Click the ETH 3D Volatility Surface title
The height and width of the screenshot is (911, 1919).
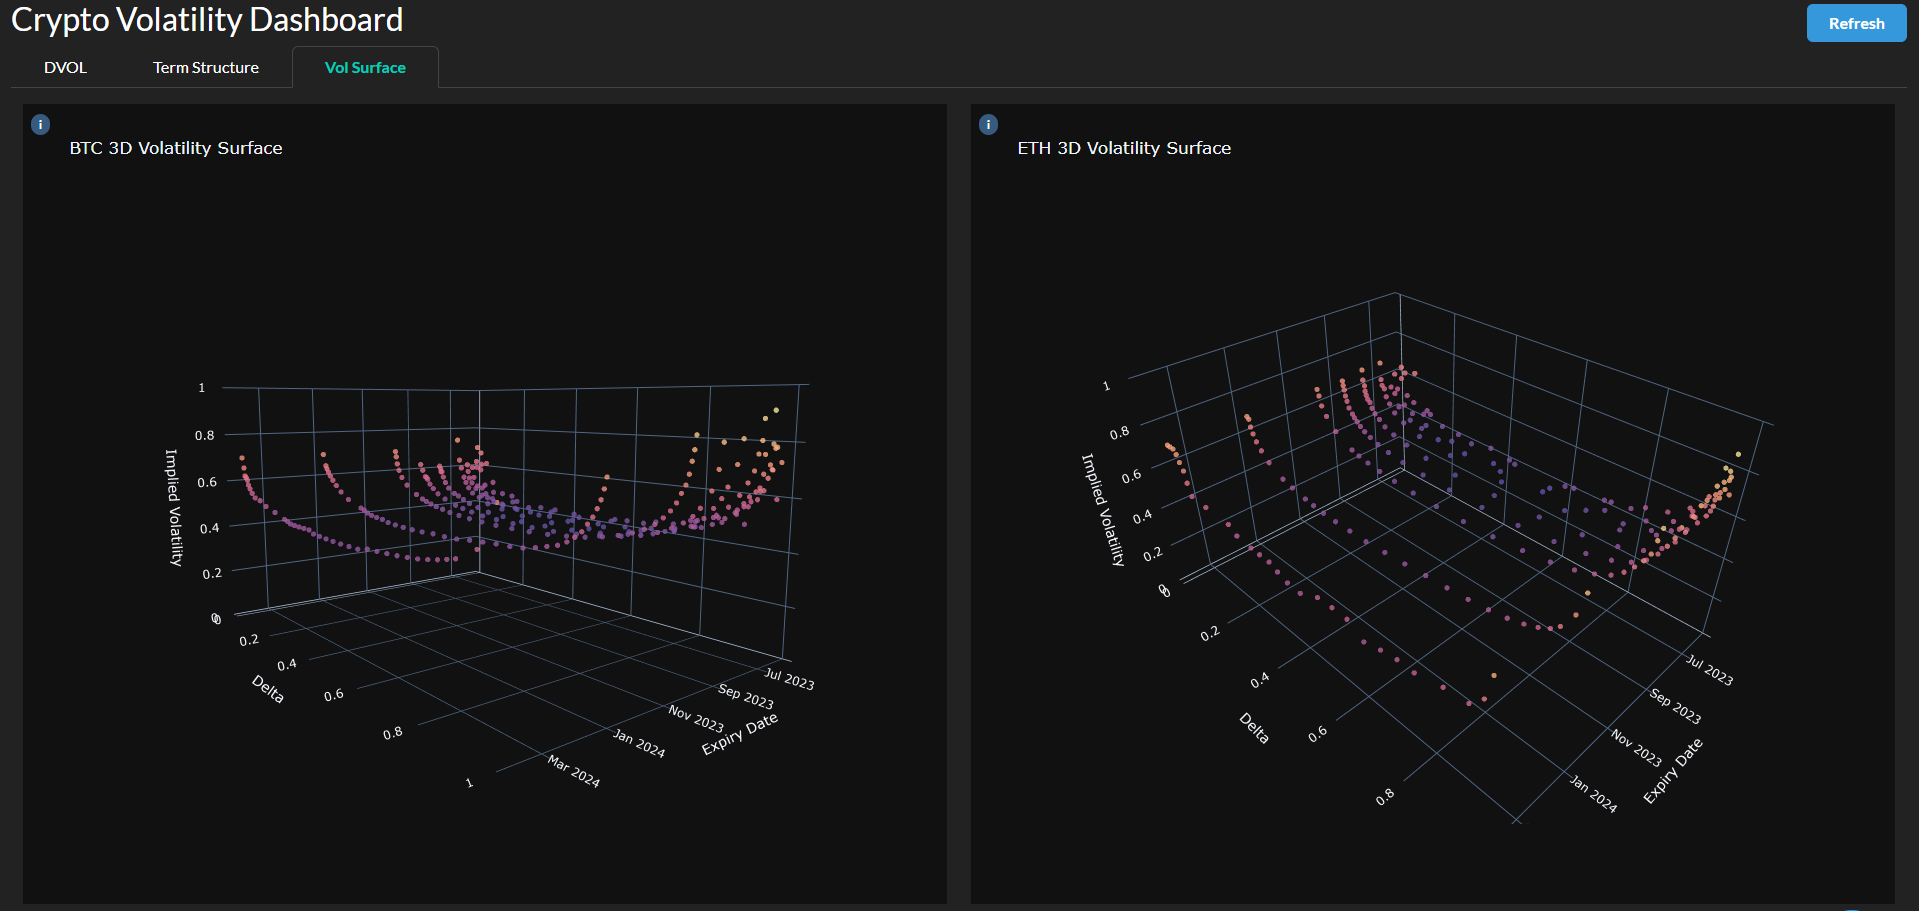[x=1124, y=148]
